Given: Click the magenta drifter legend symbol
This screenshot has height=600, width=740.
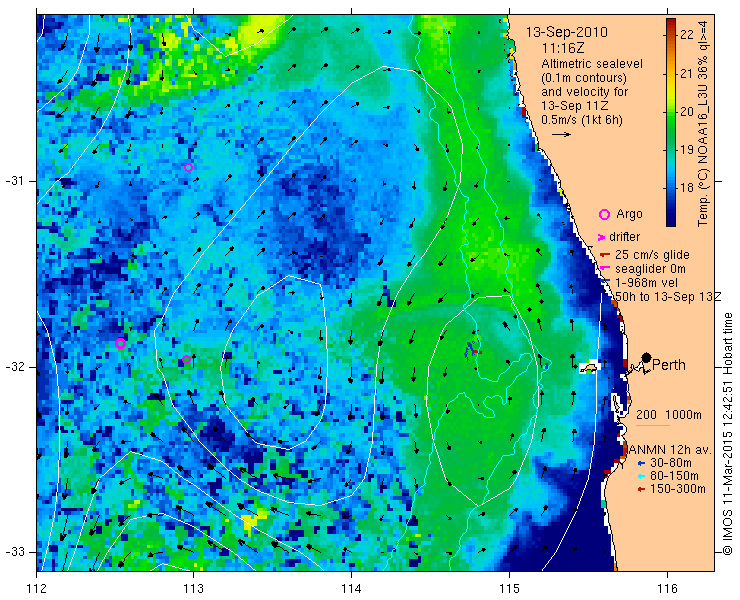Looking at the screenshot, I should click(x=602, y=237).
